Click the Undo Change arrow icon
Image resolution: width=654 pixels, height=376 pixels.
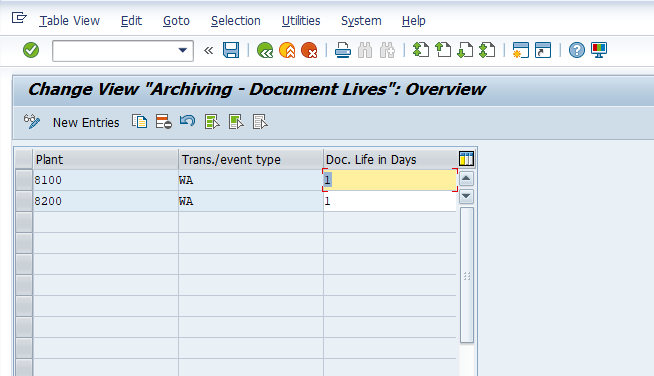[x=187, y=121]
